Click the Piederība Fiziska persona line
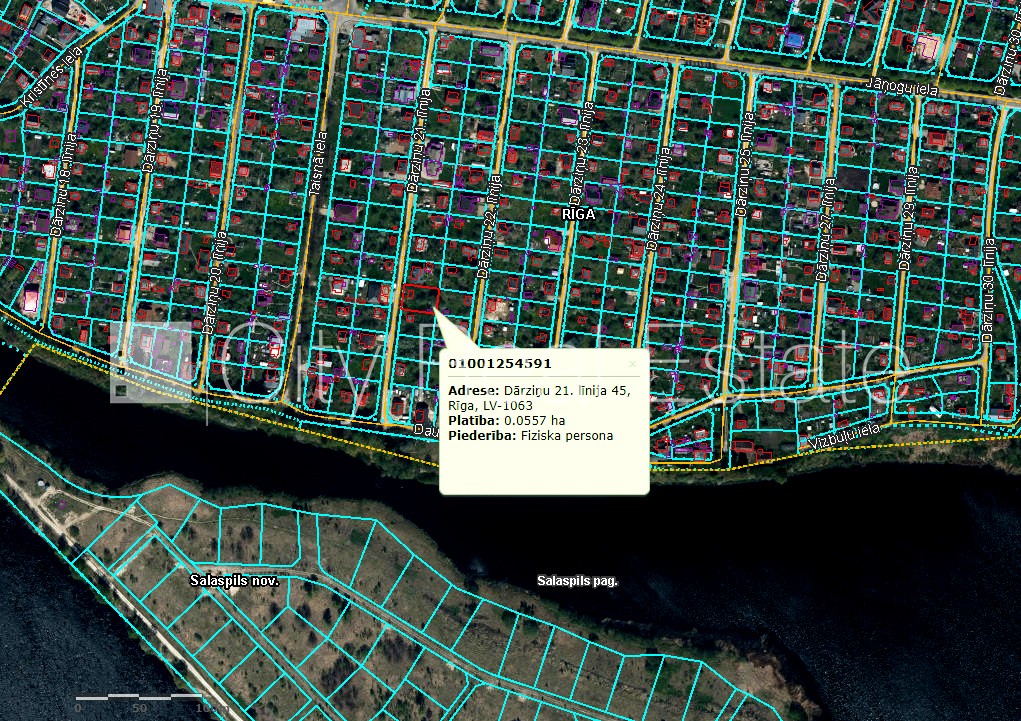 (x=530, y=436)
